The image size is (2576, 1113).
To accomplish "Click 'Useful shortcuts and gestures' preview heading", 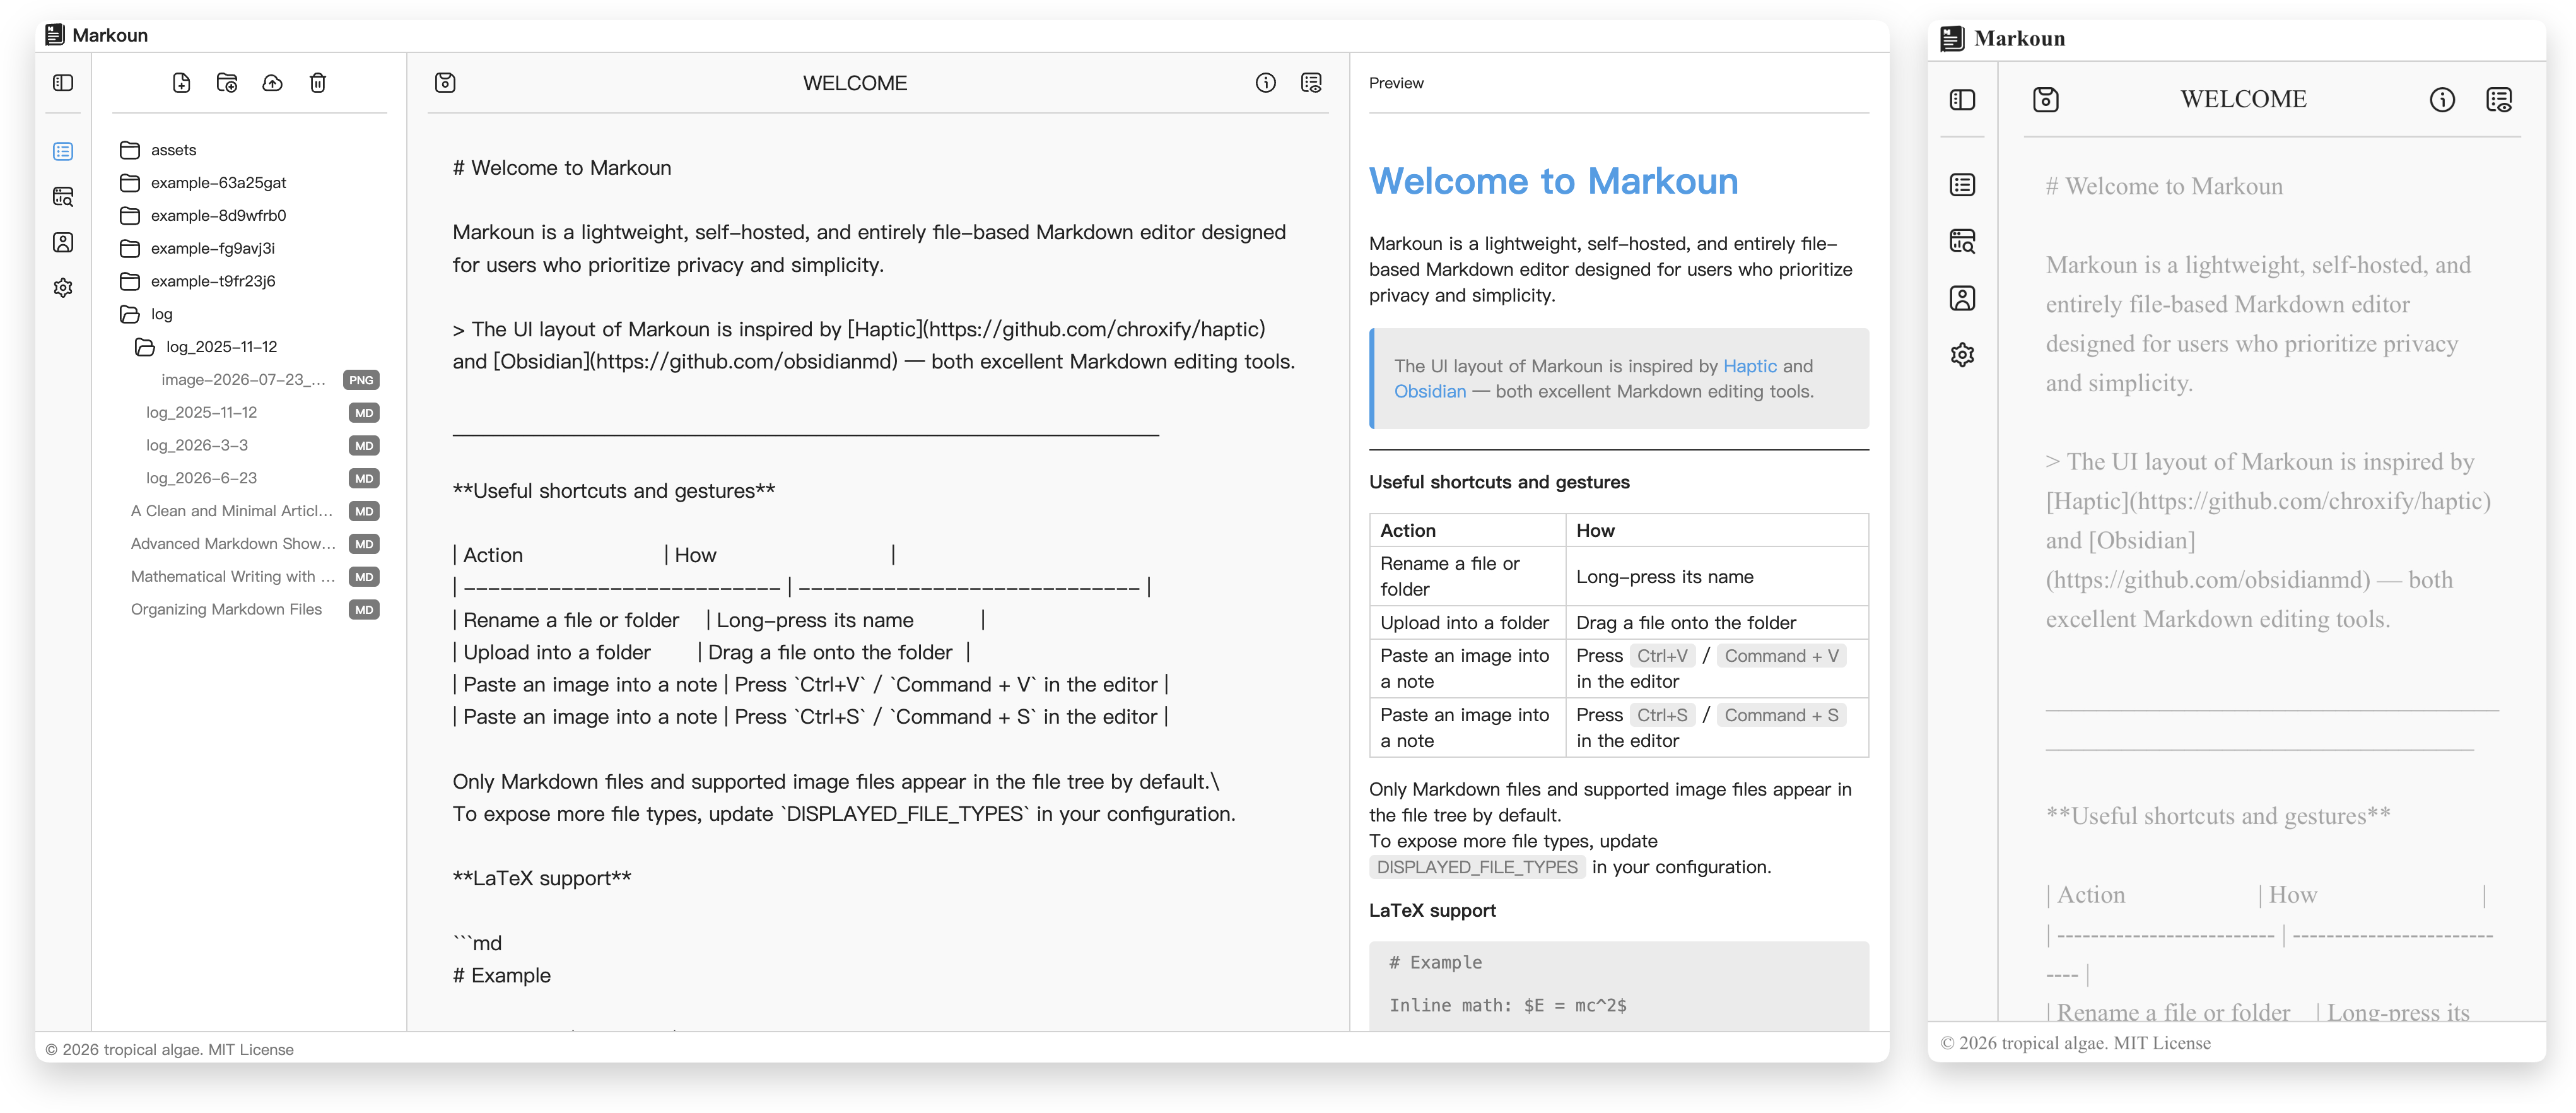I will click(x=1499, y=482).
